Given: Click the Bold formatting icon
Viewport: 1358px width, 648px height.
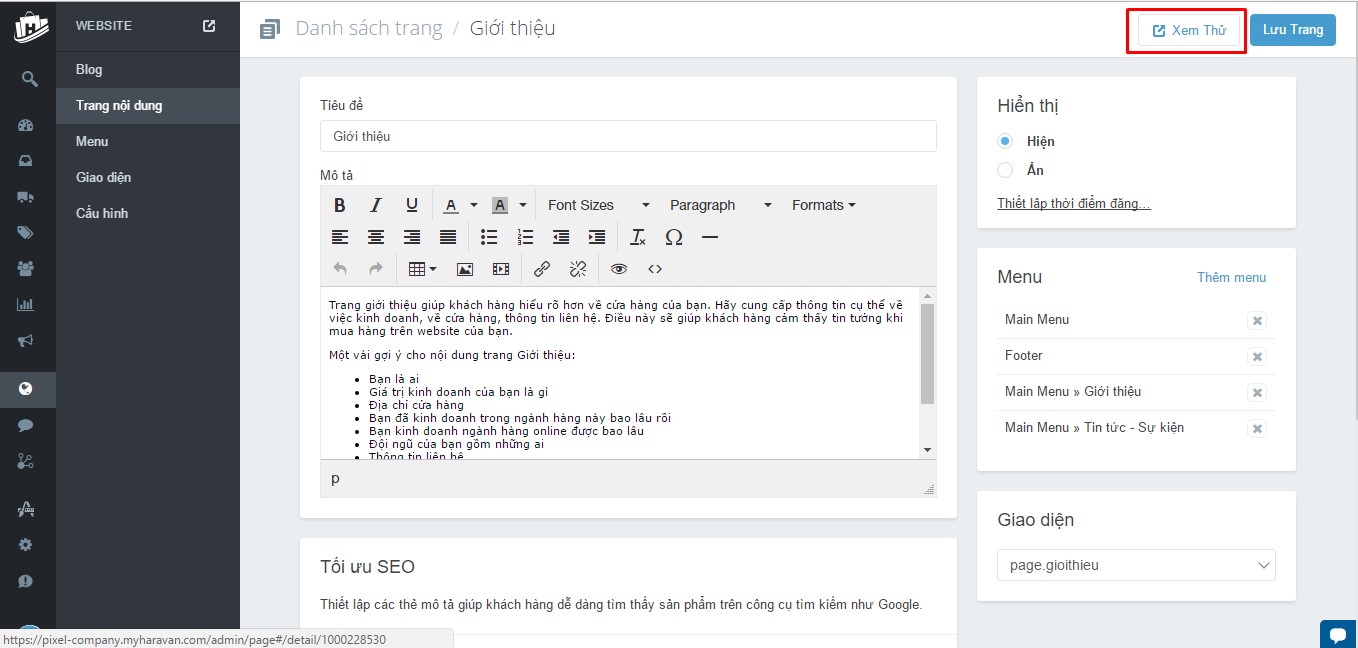Looking at the screenshot, I should tap(340, 205).
